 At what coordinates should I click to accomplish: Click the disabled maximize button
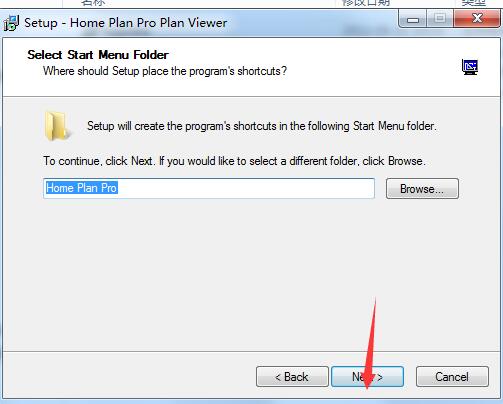click(439, 18)
